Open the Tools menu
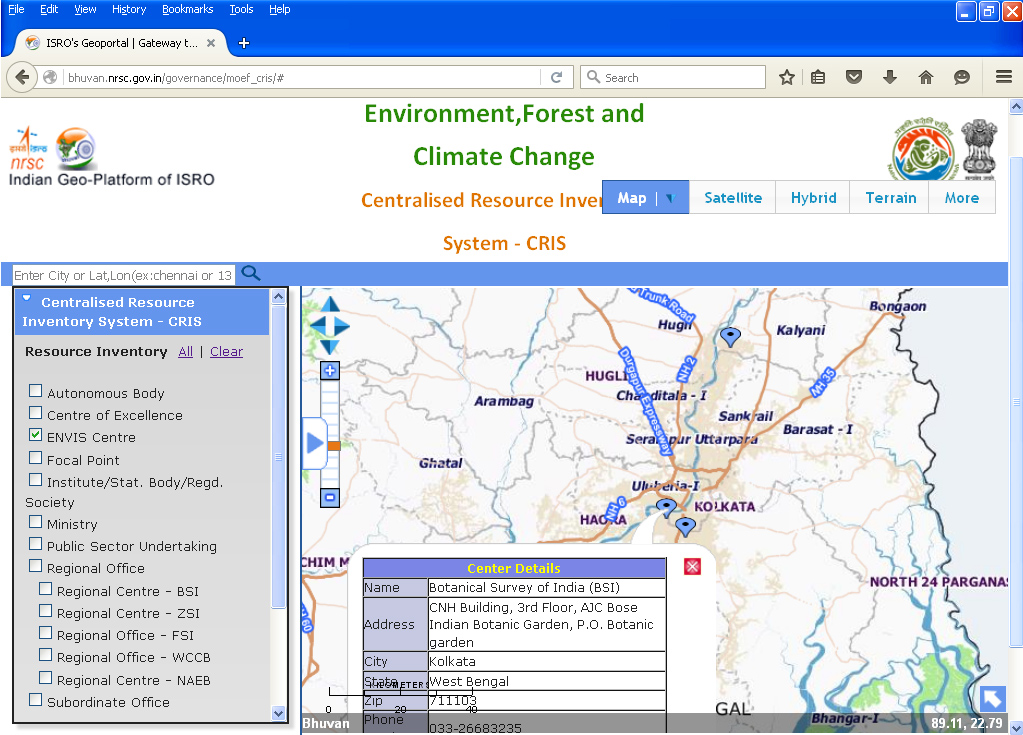Viewport: 1023px width, 735px height. [241, 9]
